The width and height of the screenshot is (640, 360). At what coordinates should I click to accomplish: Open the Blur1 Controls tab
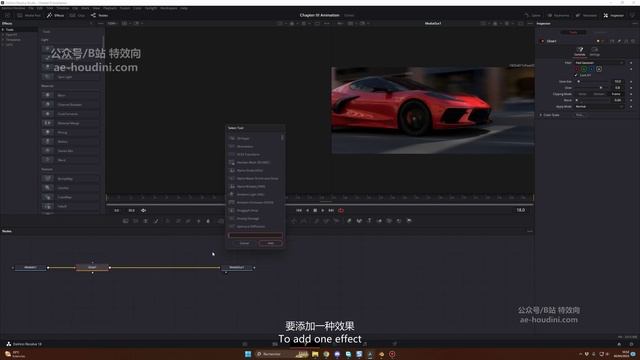point(580,51)
